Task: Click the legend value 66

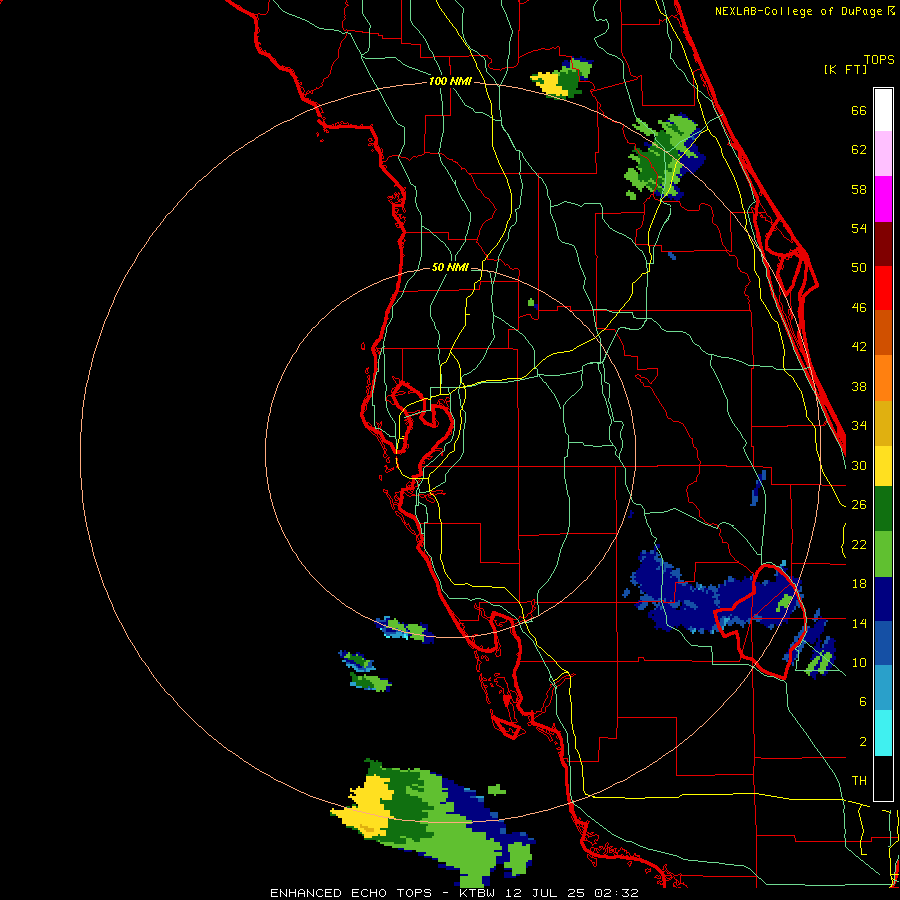Action: click(859, 111)
